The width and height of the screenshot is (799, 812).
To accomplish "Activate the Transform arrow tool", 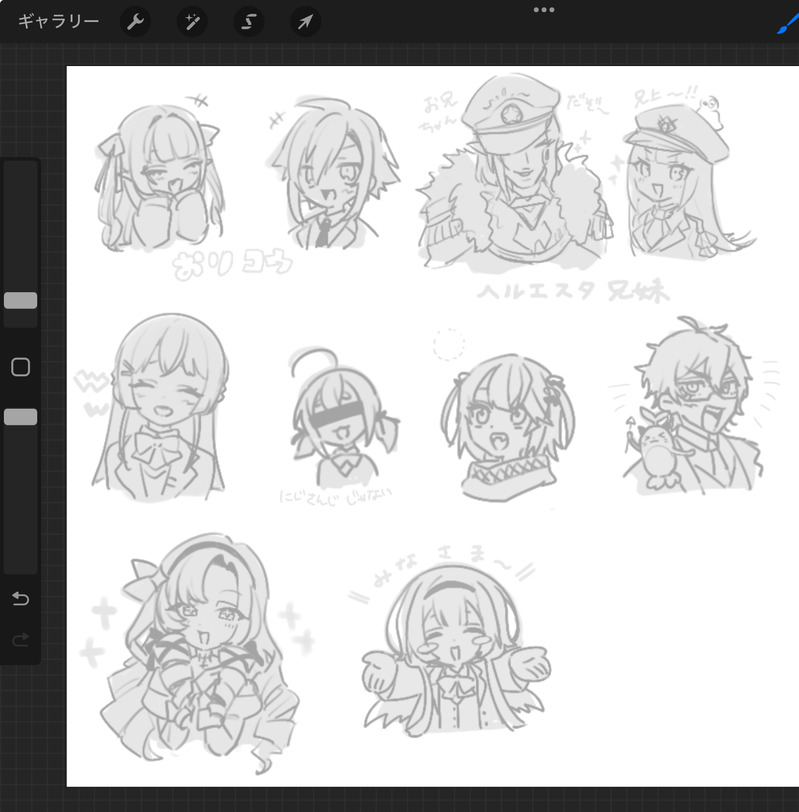I will click(306, 22).
